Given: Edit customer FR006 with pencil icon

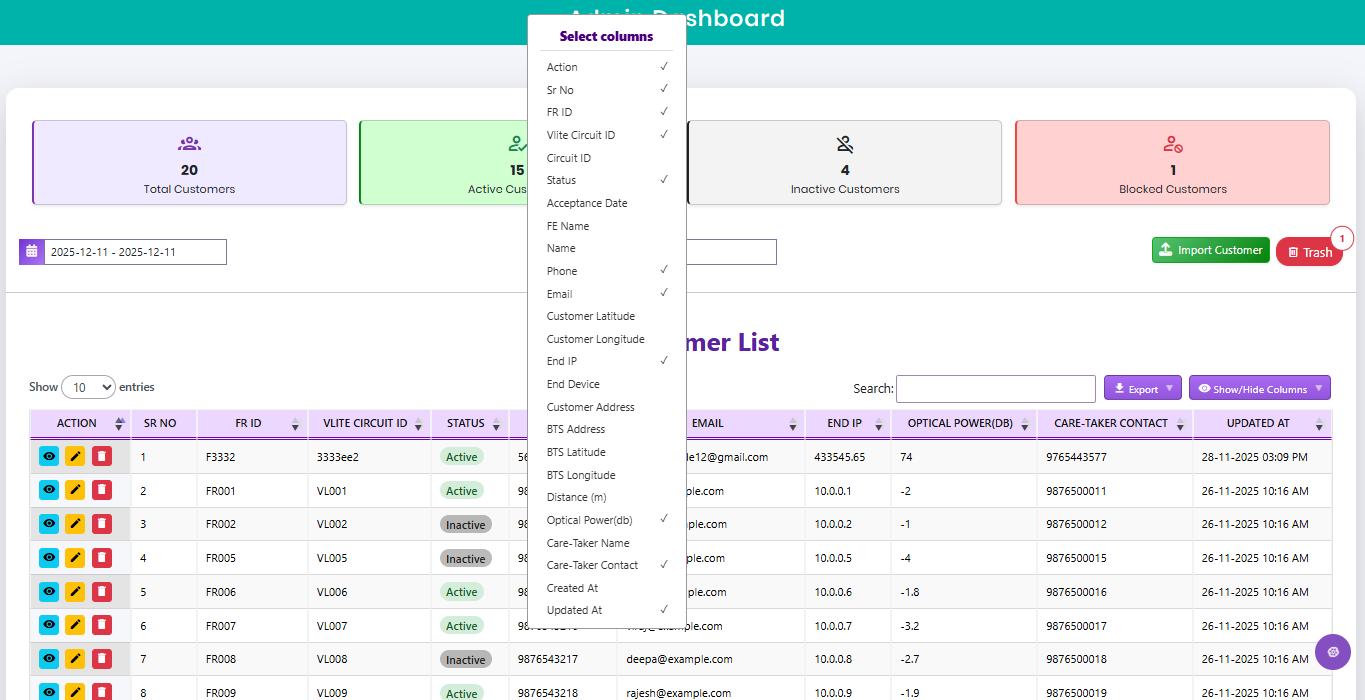Looking at the screenshot, I should [x=75, y=591].
